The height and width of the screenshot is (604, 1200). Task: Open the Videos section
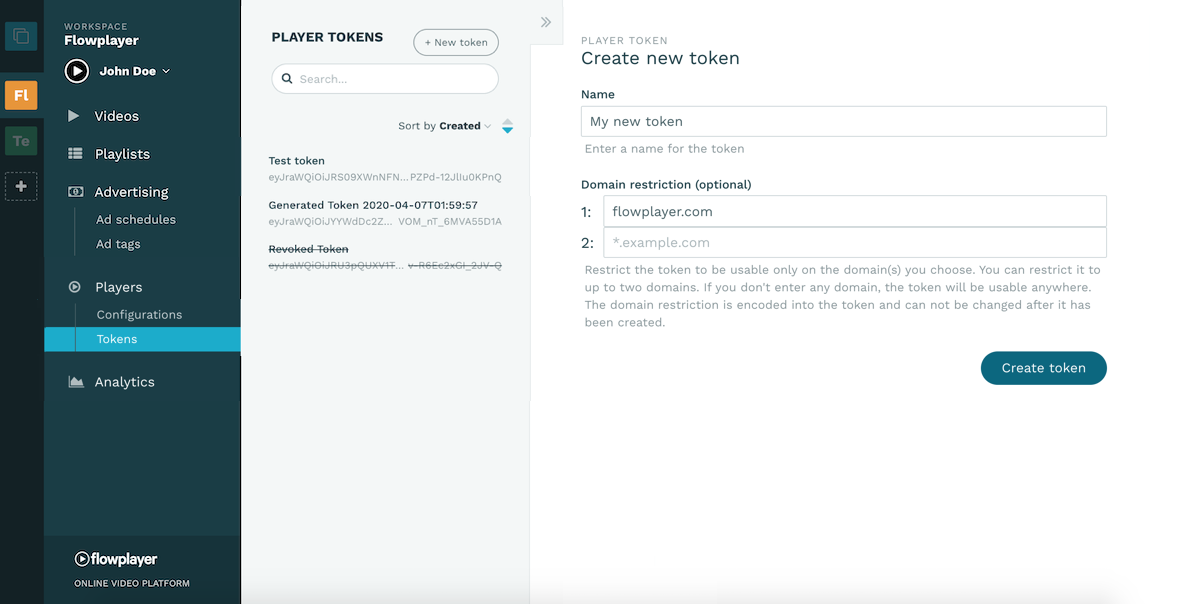pyautogui.click(x=117, y=116)
